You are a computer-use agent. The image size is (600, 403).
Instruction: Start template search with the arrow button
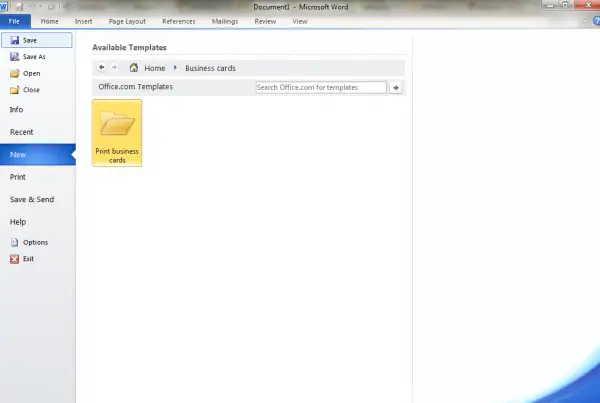click(396, 88)
